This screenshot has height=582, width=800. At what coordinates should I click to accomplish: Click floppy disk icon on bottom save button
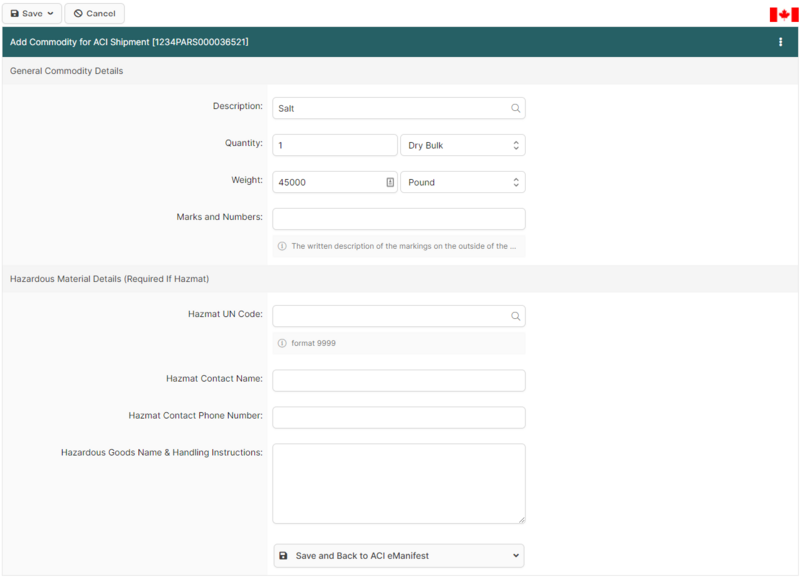click(x=283, y=555)
